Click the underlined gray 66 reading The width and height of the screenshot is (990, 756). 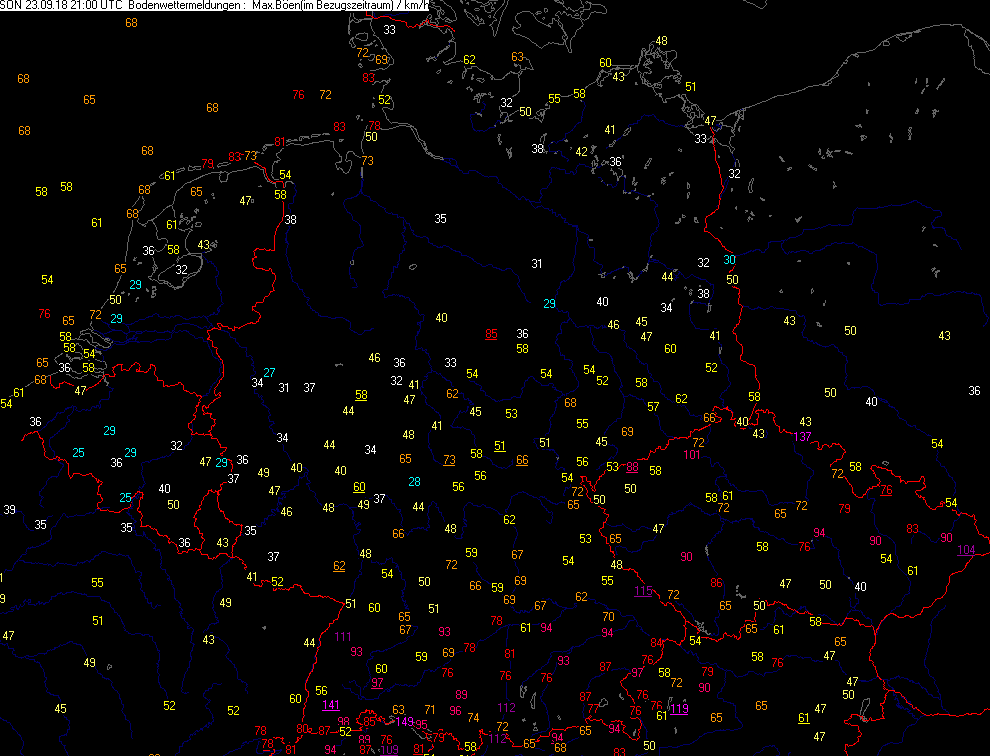pyautogui.click(x=522, y=459)
